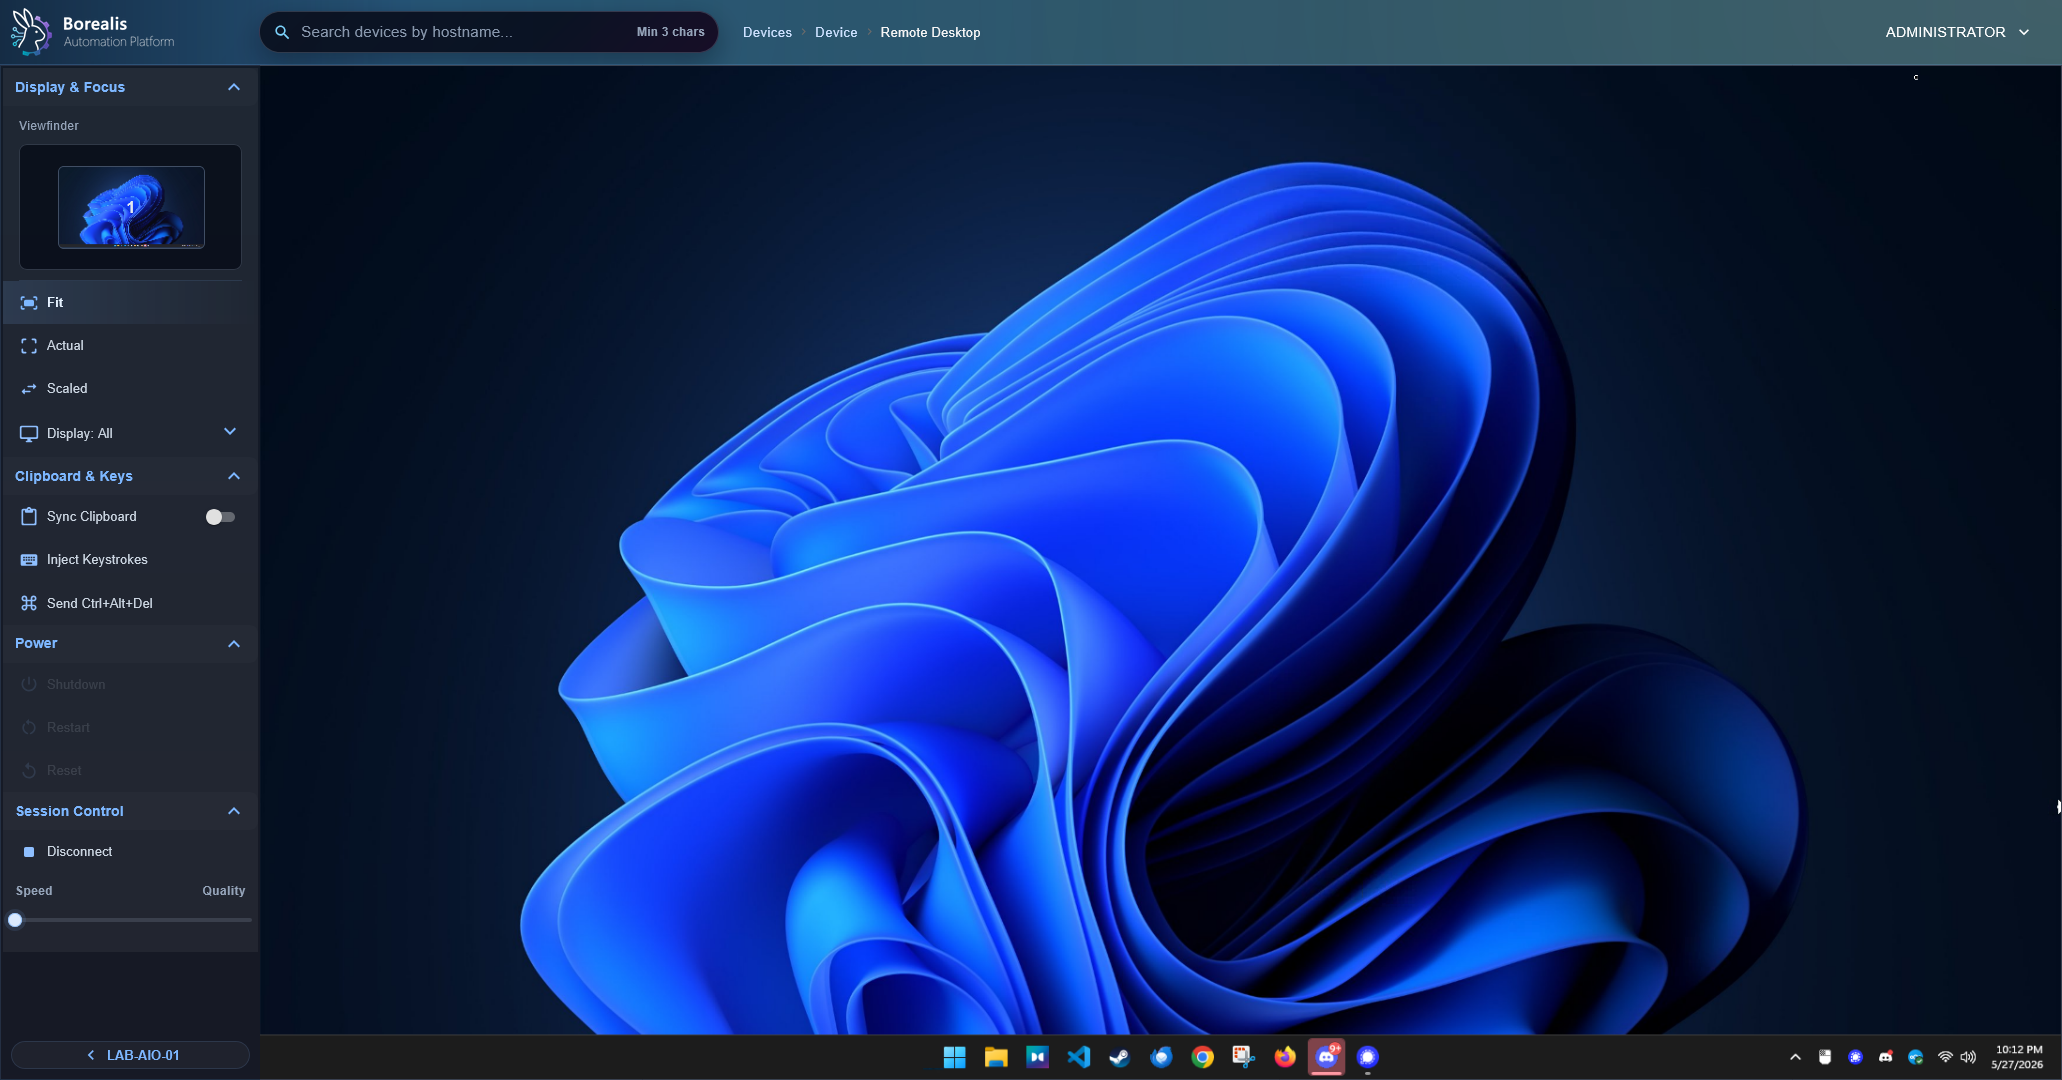Click the Discord system tray icon

[1885, 1057]
